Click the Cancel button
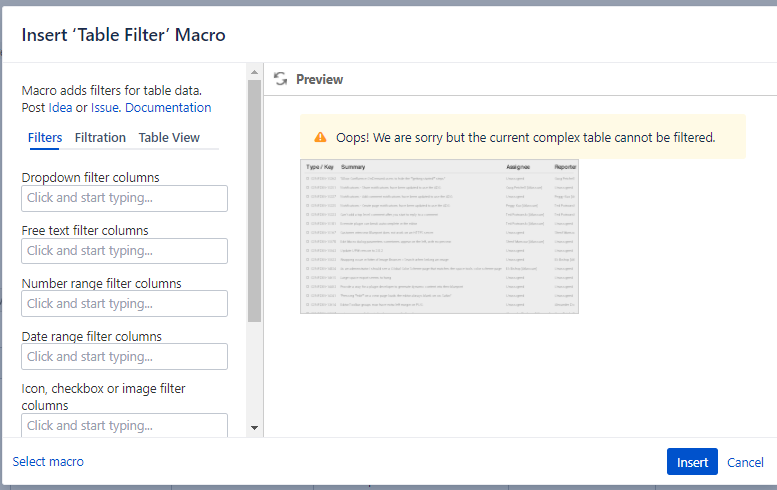This screenshot has height=490, width=777. [x=745, y=462]
